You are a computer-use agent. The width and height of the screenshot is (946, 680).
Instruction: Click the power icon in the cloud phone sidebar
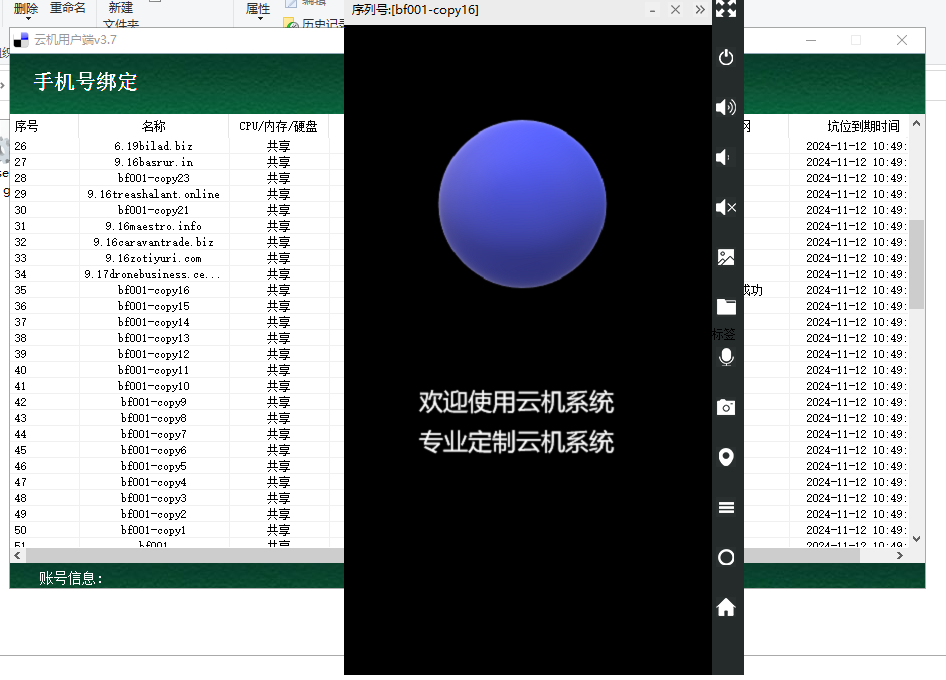(x=726, y=58)
